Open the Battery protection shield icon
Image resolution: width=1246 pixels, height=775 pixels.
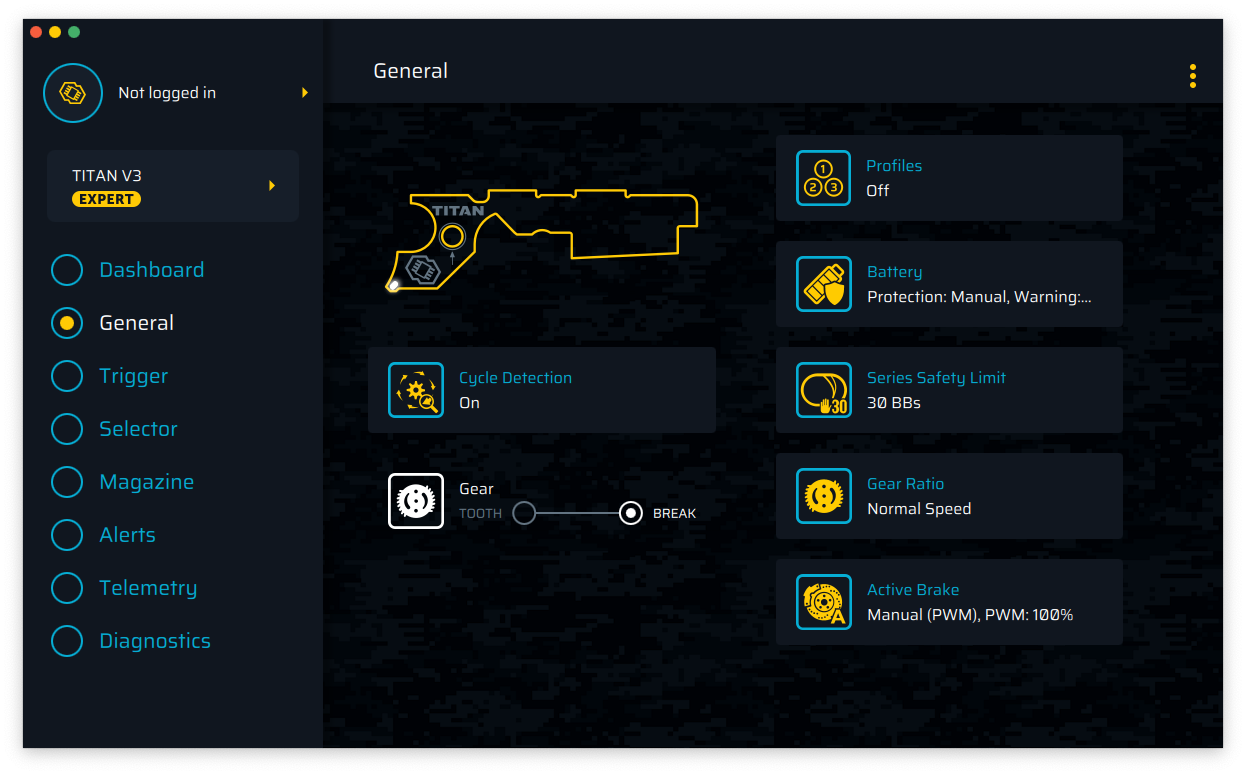point(823,284)
